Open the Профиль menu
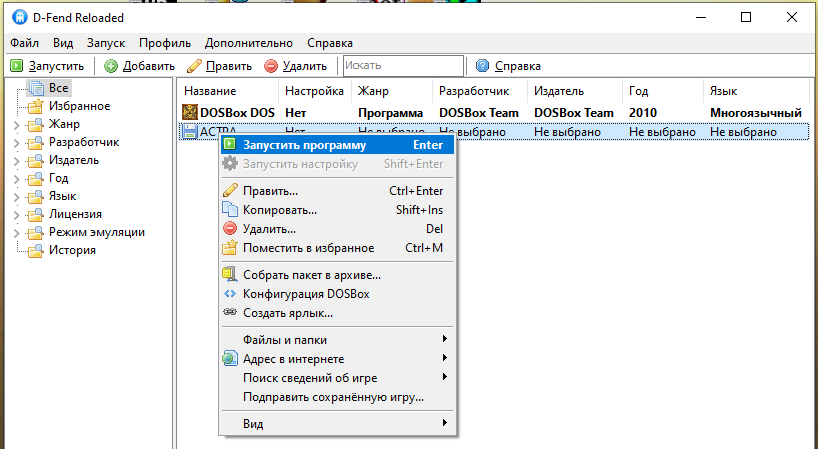Image resolution: width=818 pixels, height=449 pixels. [x=165, y=43]
